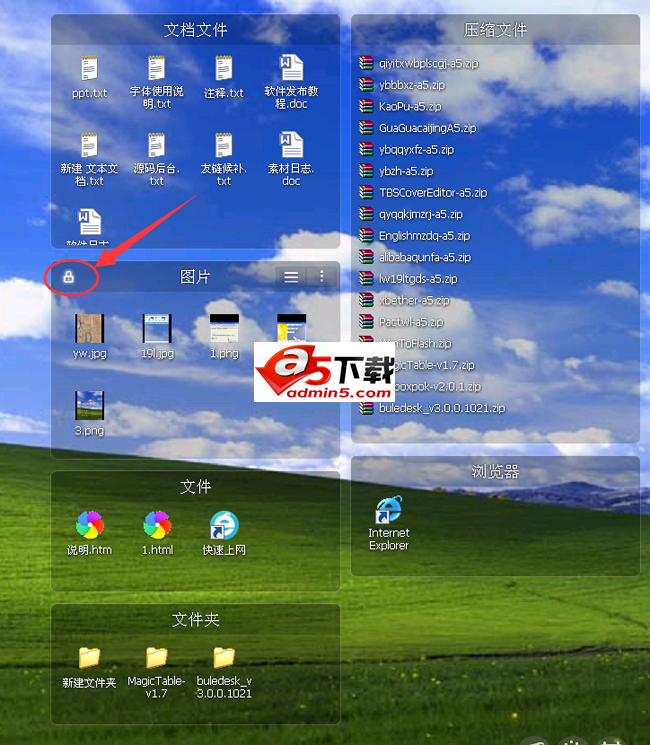Select KaoPu-a5.zip archive
The image size is (650, 745).
click(400, 106)
